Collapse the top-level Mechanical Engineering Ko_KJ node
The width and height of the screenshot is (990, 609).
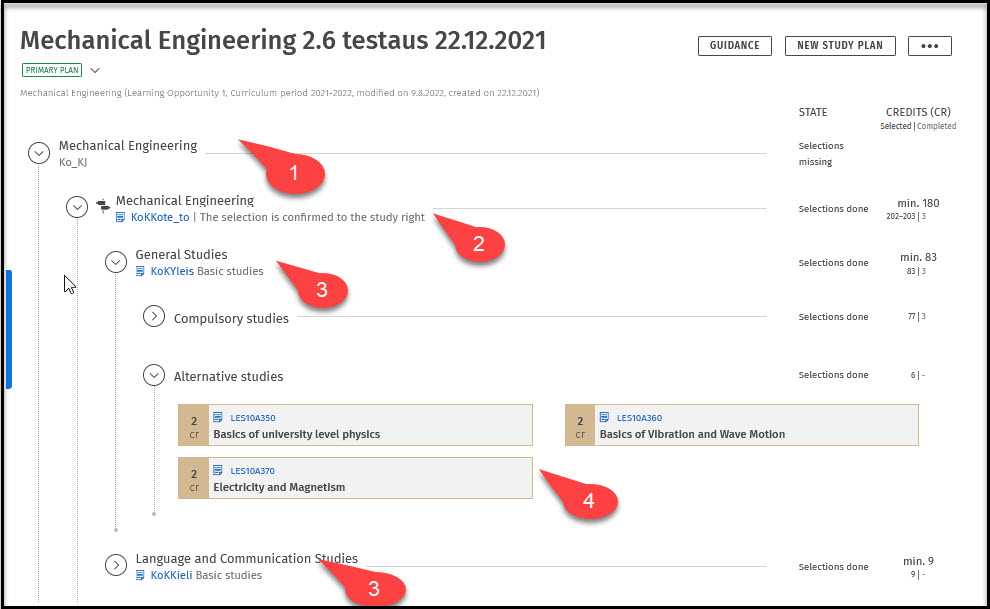pos(39,153)
